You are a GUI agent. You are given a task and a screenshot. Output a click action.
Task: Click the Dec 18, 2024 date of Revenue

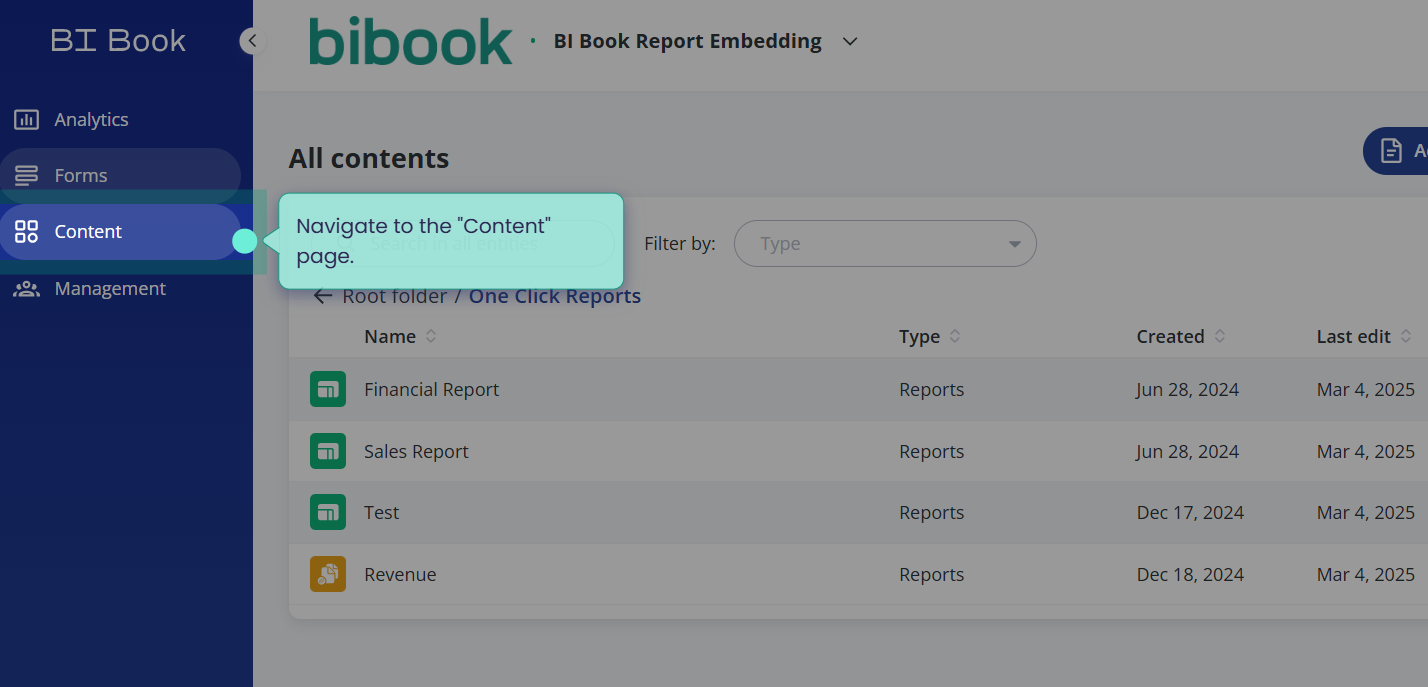(1190, 574)
